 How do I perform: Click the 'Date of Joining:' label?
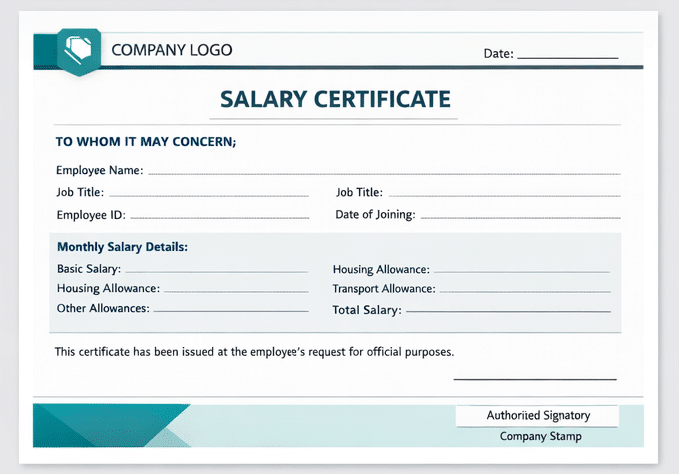(x=375, y=214)
